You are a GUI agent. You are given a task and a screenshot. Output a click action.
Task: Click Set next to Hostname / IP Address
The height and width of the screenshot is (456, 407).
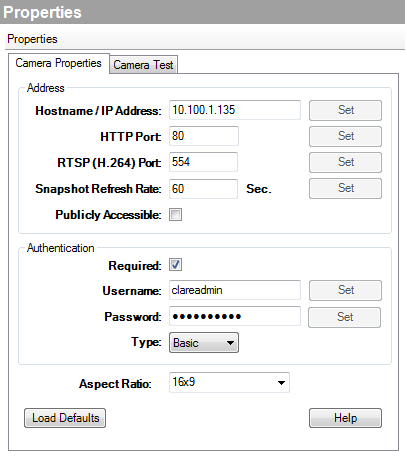tap(345, 110)
